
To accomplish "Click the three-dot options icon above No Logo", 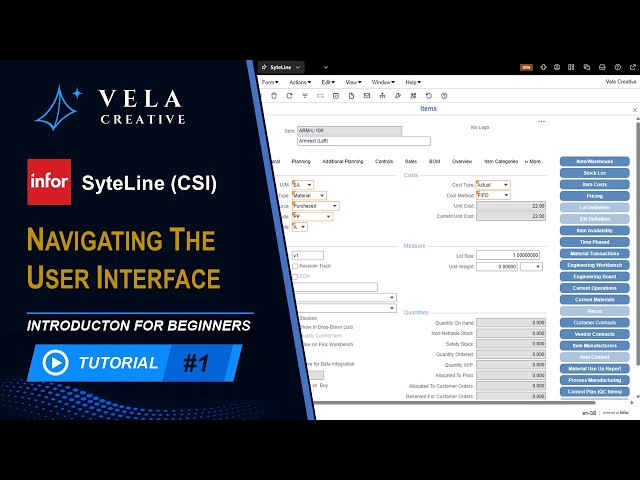I will coord(541,122).
